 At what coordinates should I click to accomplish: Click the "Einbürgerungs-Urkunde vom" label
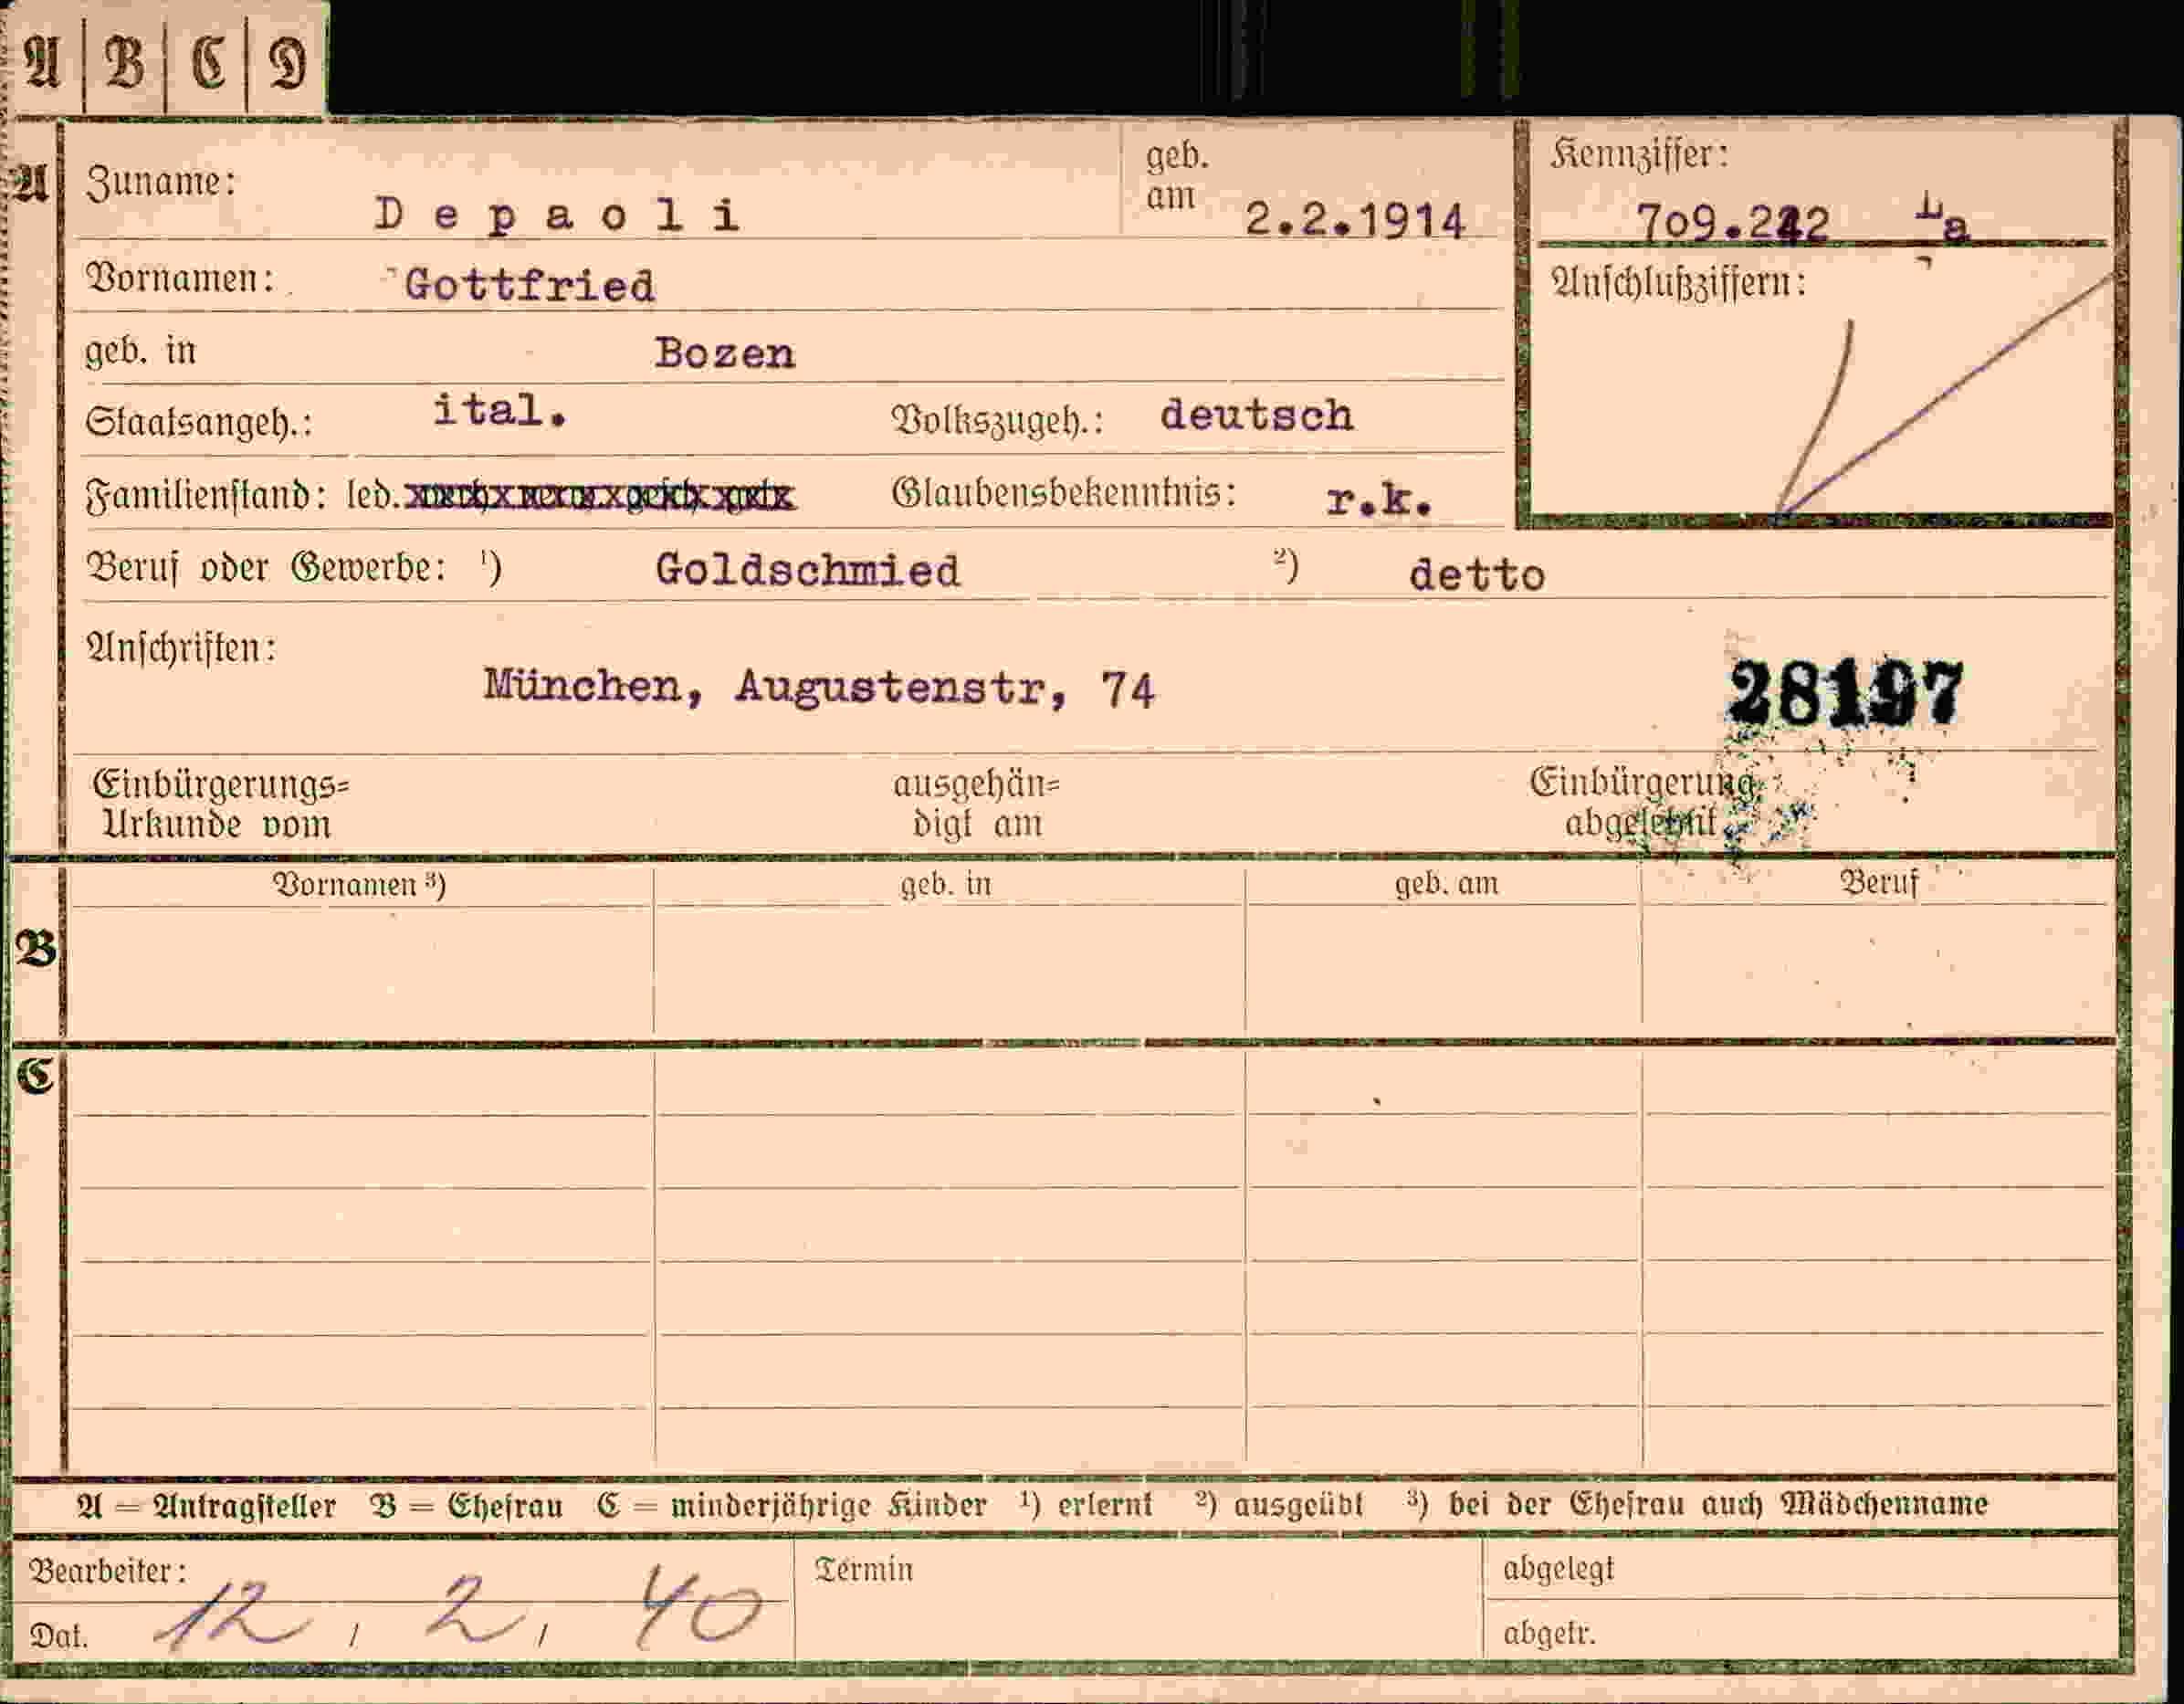coord(220,804)
